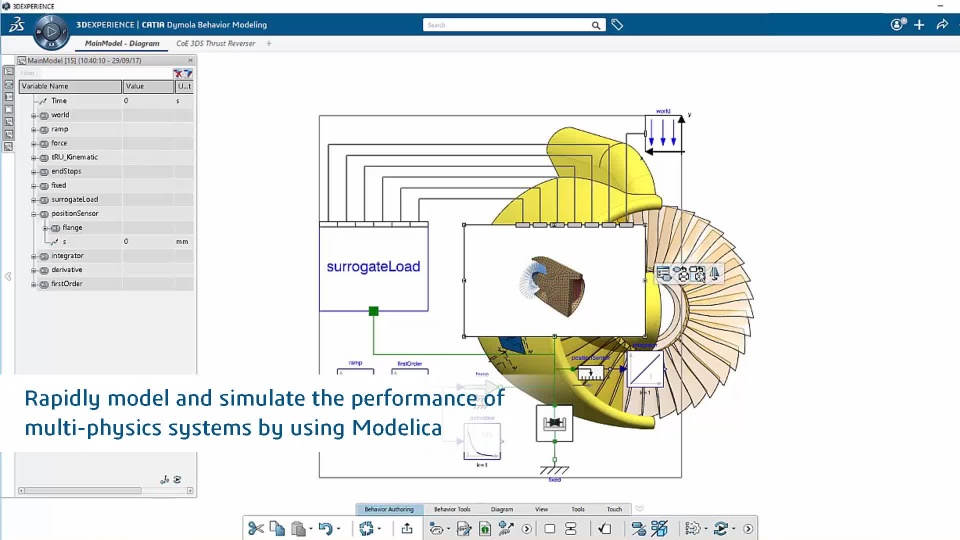Click the share arrow icon in top bar
Viewport: 960px width, 540px height.
[x=942, y=24]
